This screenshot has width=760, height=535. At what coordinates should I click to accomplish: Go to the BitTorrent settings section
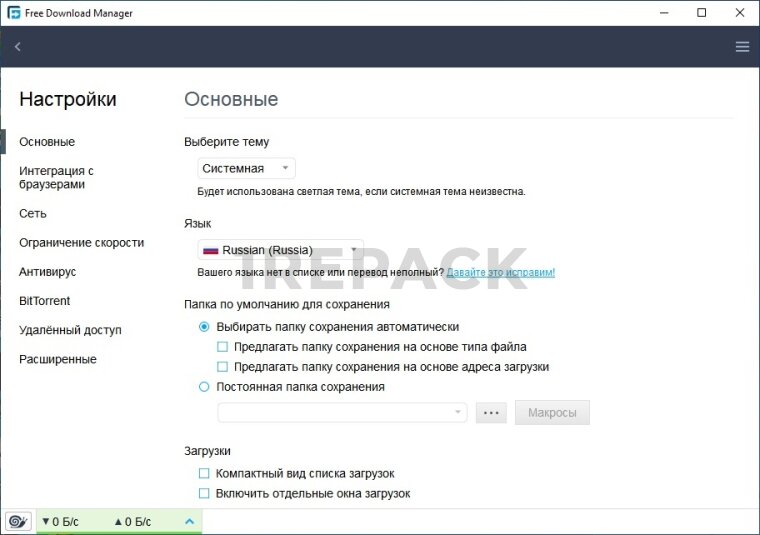click(45, 301)
